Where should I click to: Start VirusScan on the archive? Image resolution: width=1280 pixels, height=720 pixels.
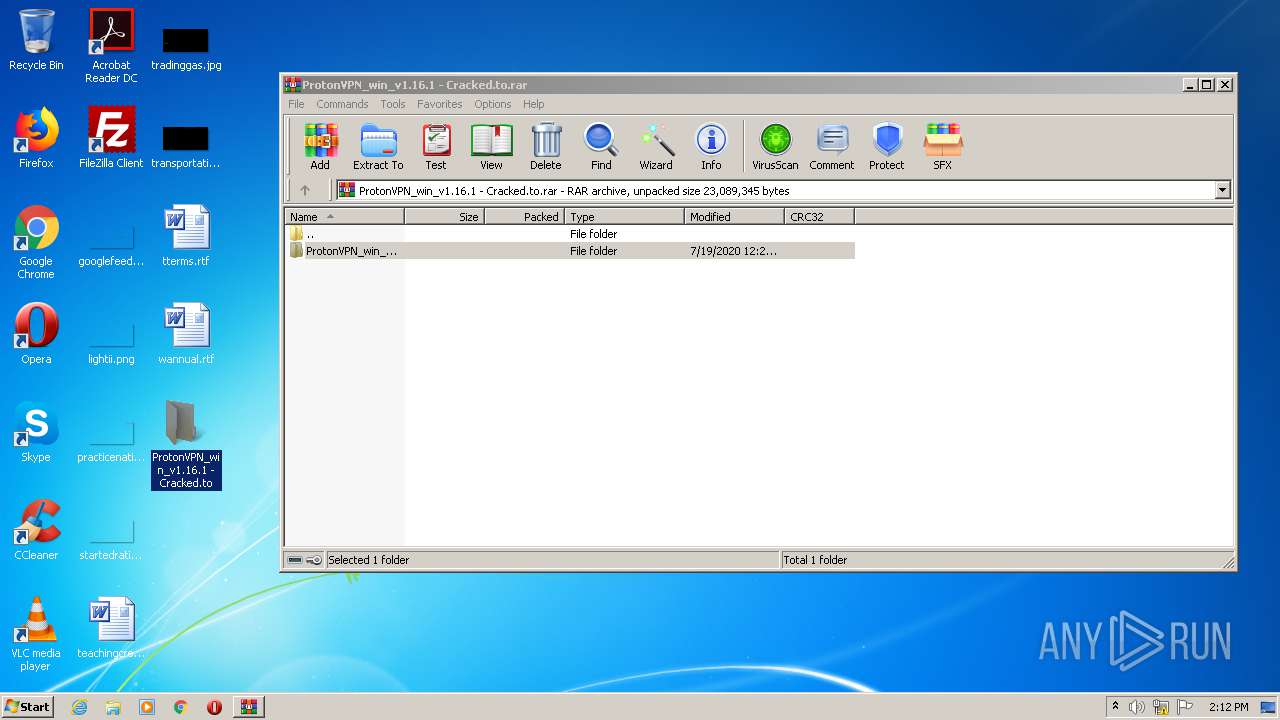tap(775, 147)
